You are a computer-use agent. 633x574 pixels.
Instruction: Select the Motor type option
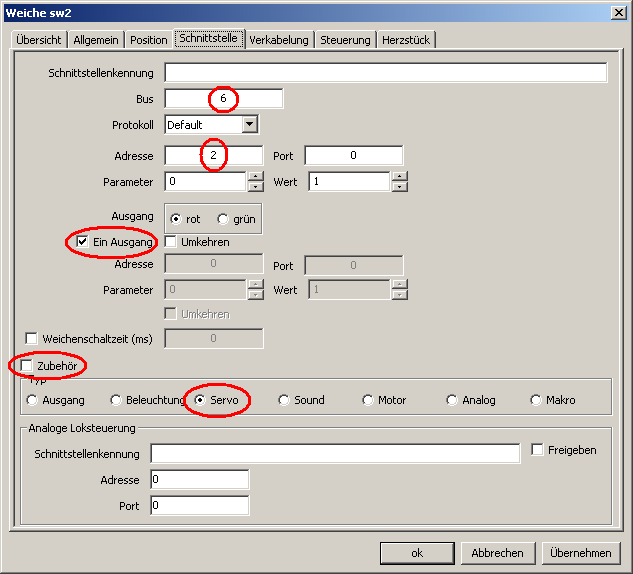pyautogui.click(x=368, y=400)
